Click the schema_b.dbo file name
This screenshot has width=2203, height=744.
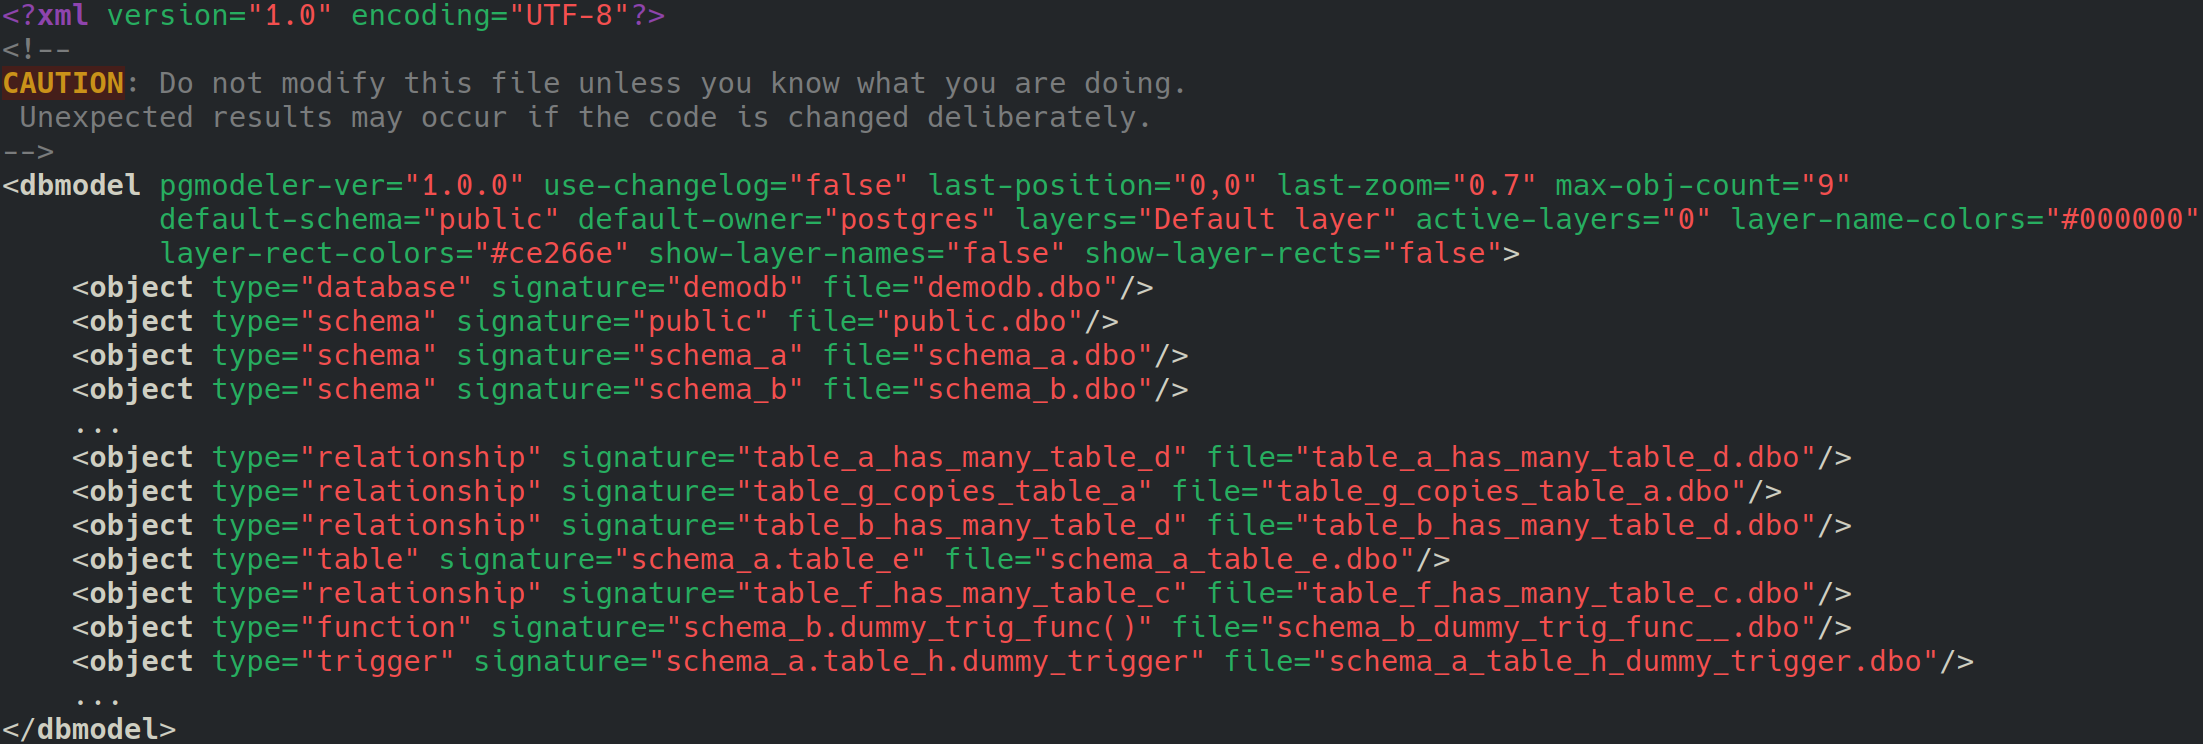(1032, 389)
